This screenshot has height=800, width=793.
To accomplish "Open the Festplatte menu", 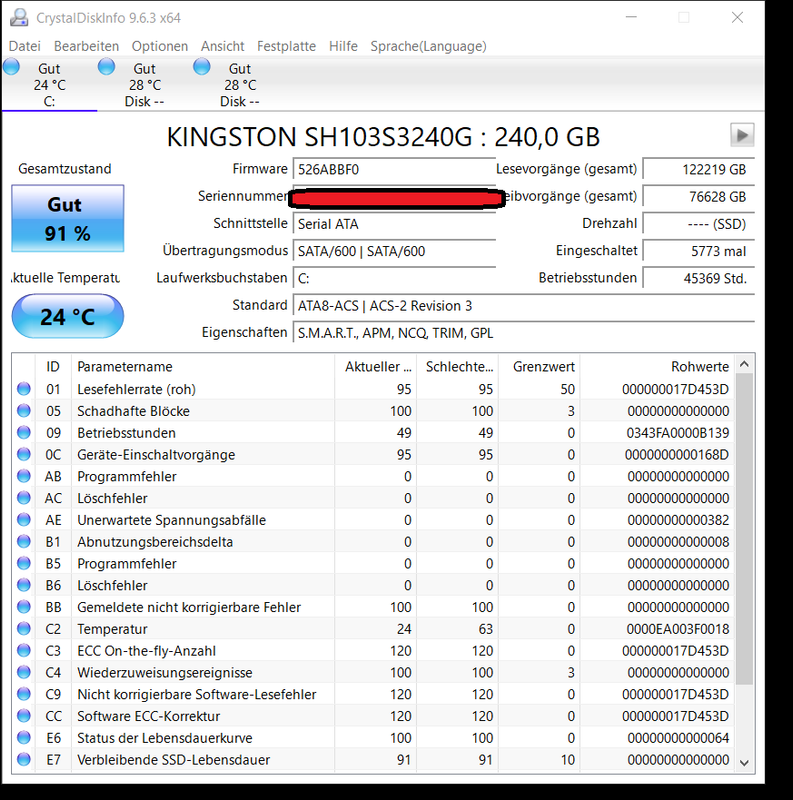I will click(x=286, y=46).
